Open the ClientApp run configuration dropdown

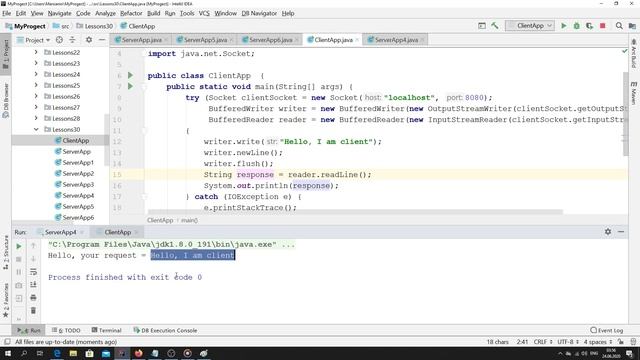[x=530, y=26]
